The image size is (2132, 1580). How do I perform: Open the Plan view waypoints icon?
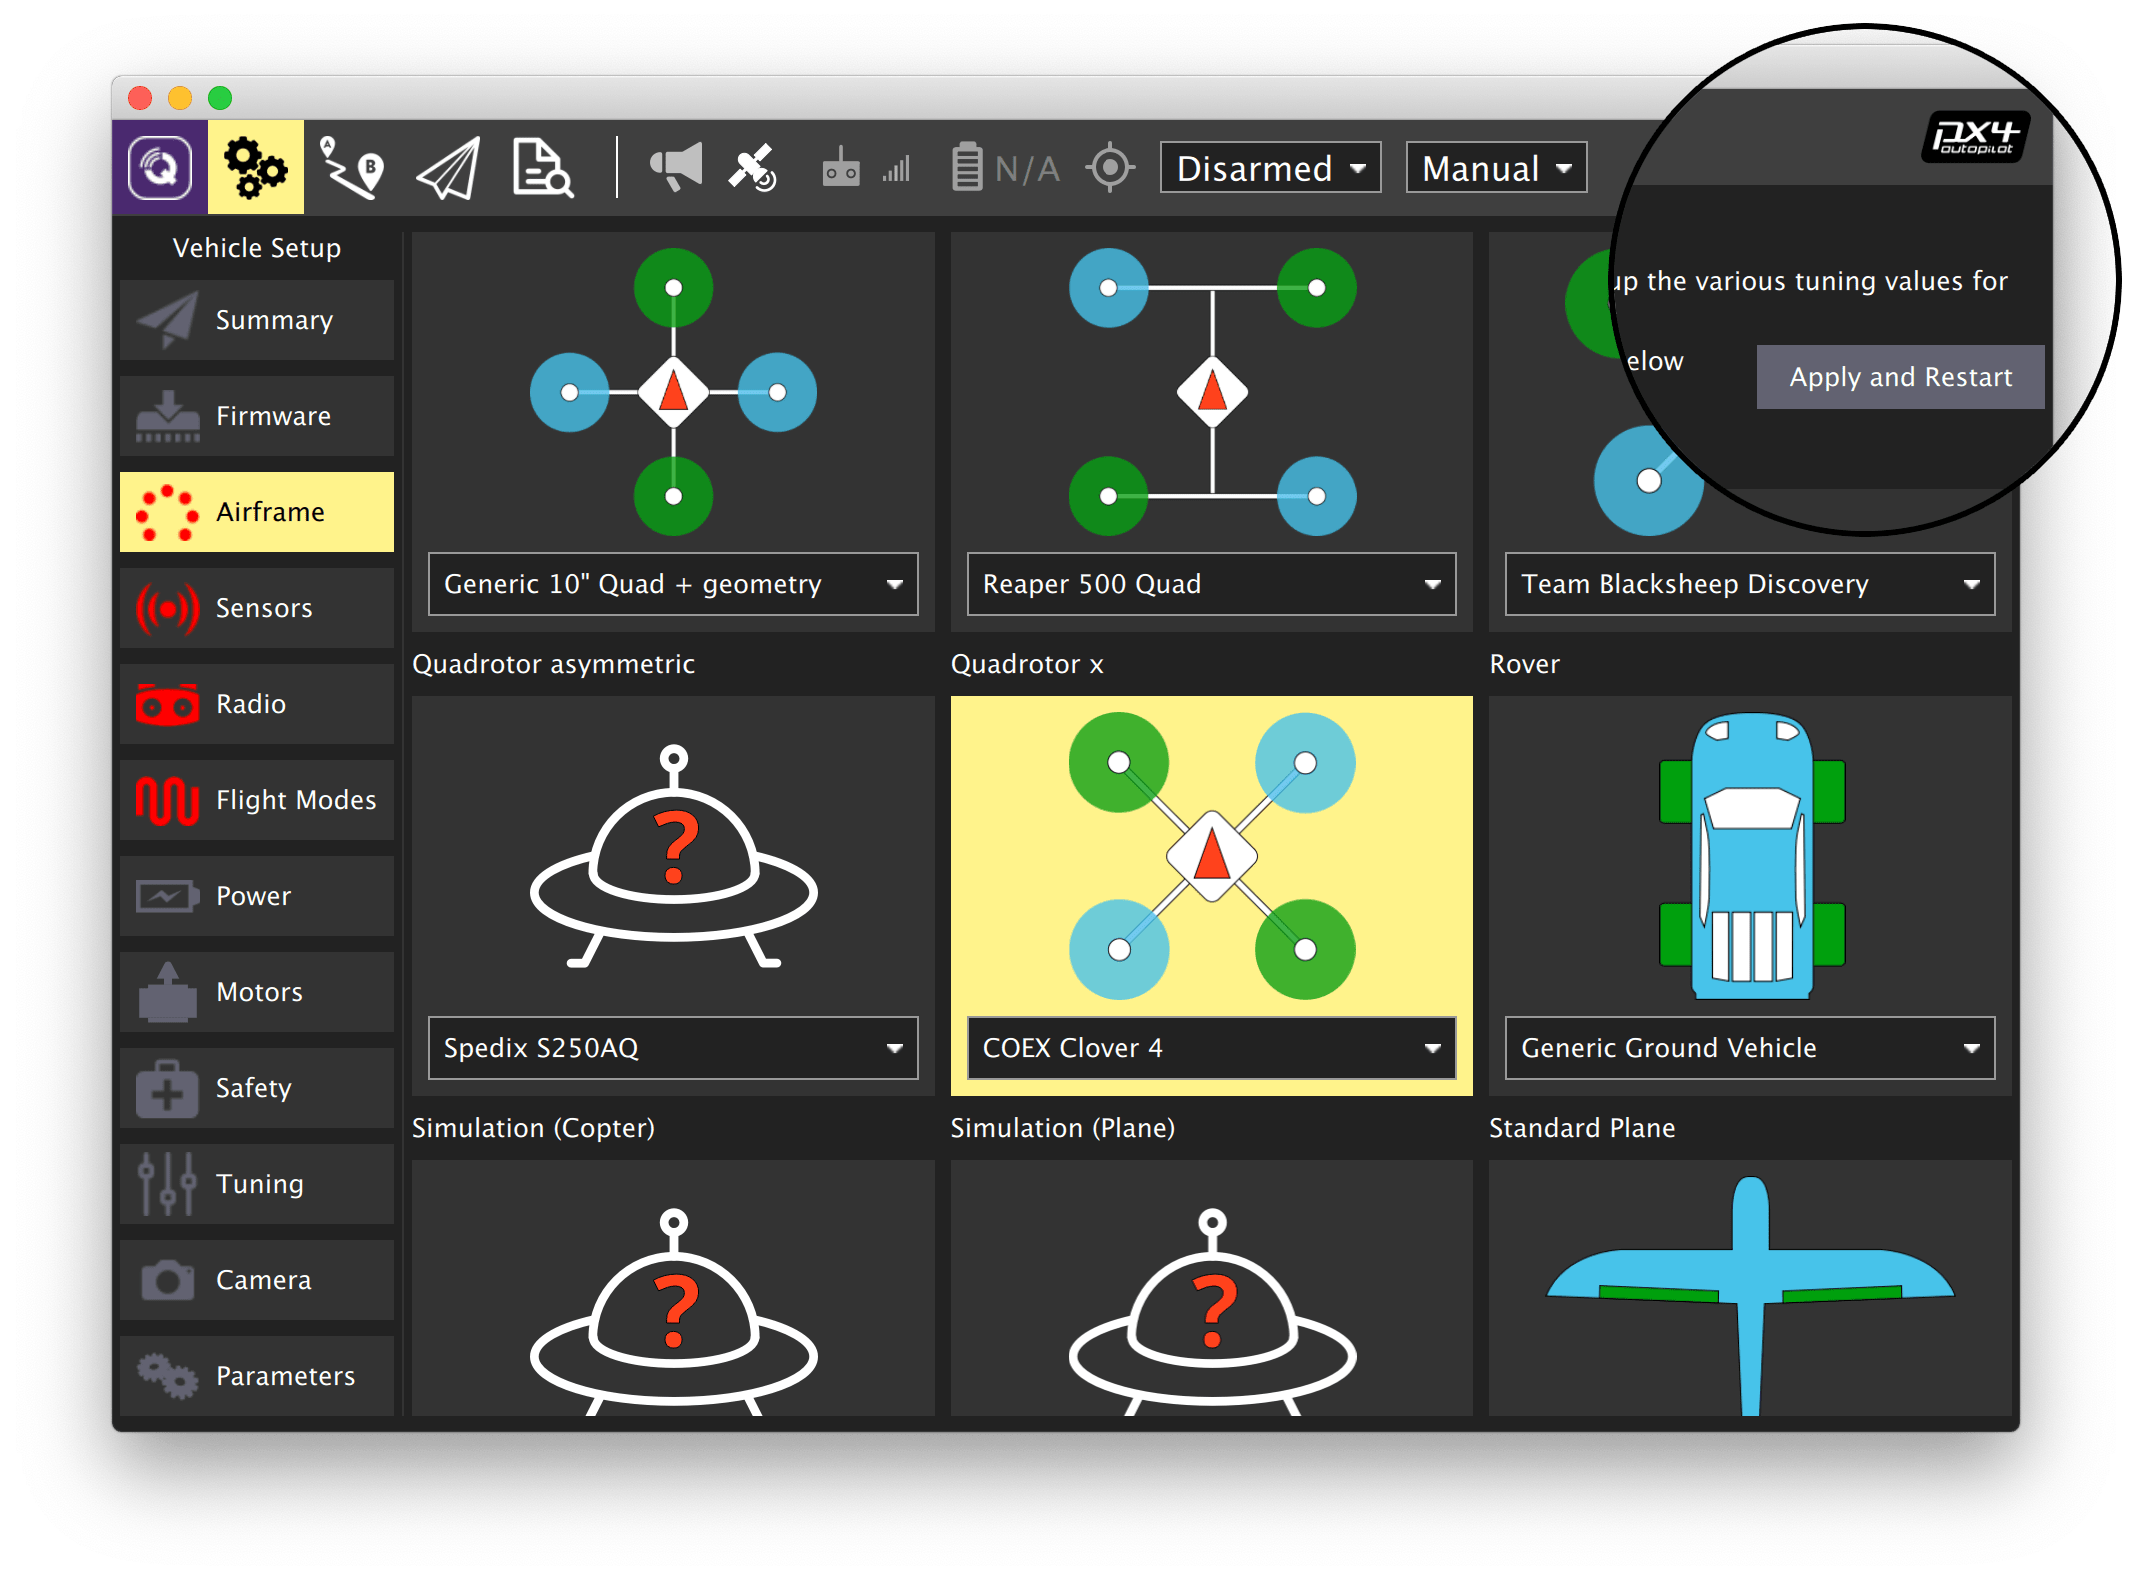pos(352,167)
